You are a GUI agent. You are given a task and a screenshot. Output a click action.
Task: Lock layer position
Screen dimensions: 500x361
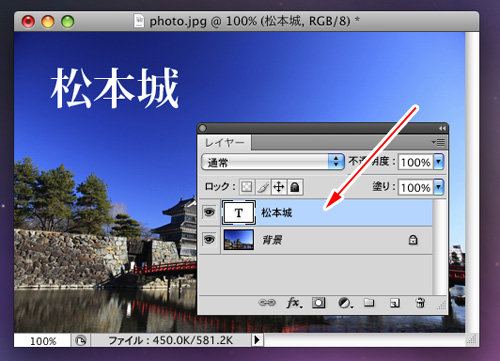[279, 187]
